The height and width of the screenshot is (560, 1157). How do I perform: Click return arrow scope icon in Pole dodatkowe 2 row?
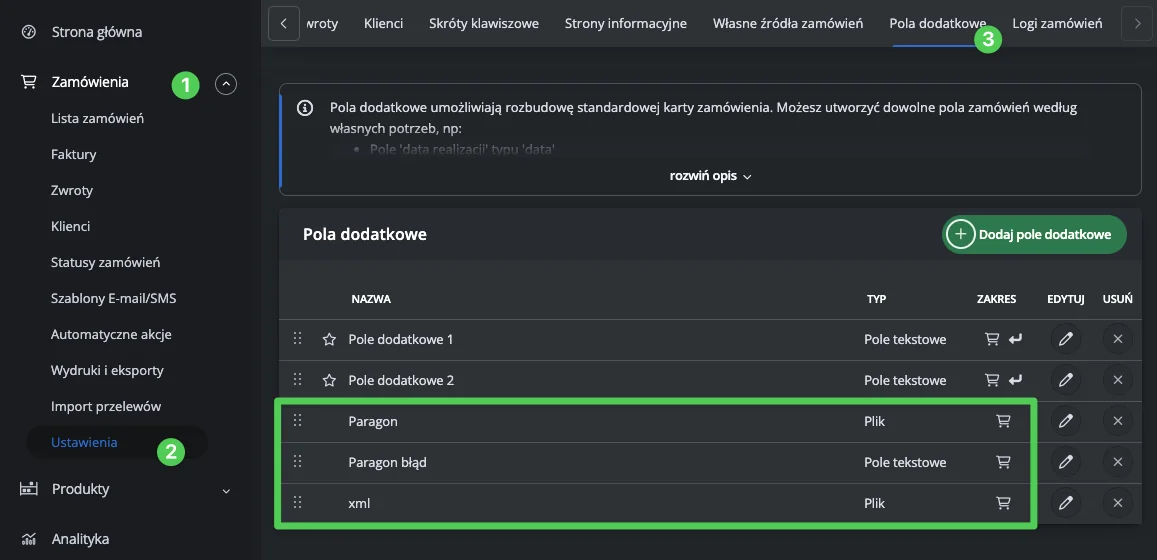tap(1016, 381)
